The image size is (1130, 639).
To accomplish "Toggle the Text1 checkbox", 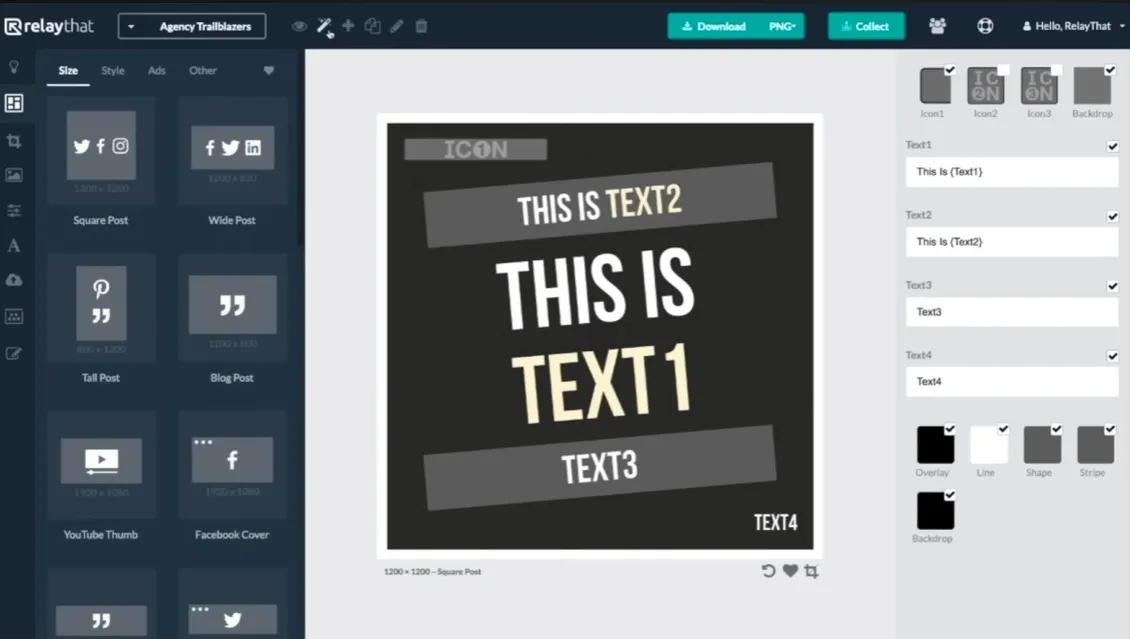I will coord(1113,146).
